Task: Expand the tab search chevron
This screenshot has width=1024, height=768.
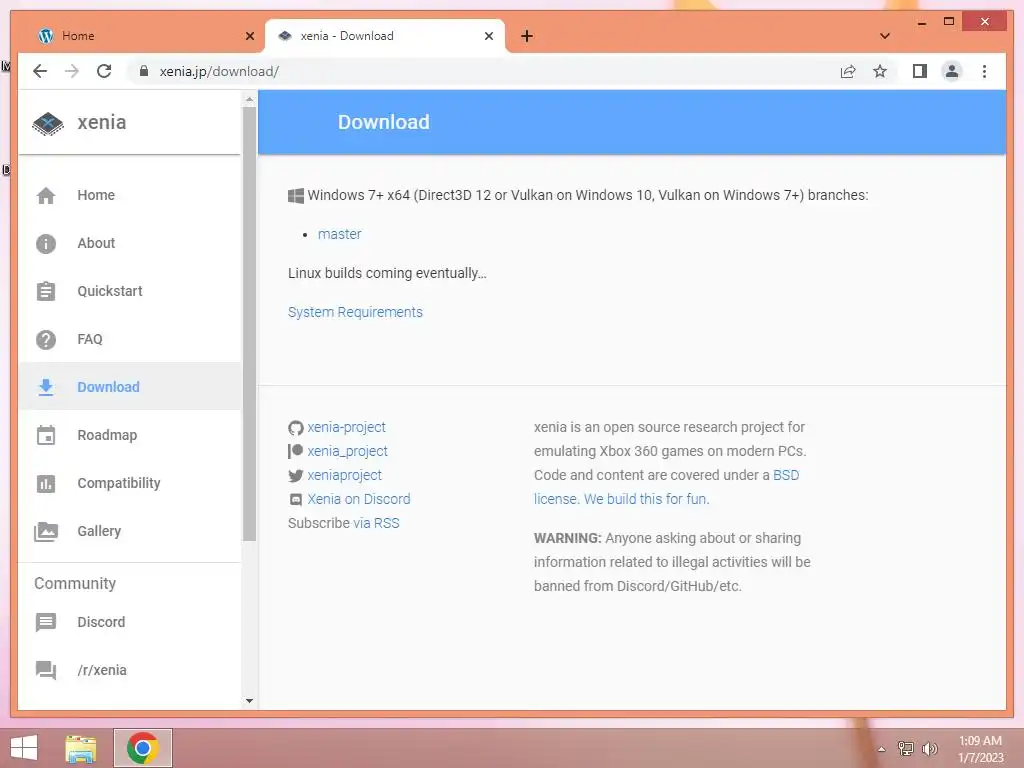Action: pos(885,36)
